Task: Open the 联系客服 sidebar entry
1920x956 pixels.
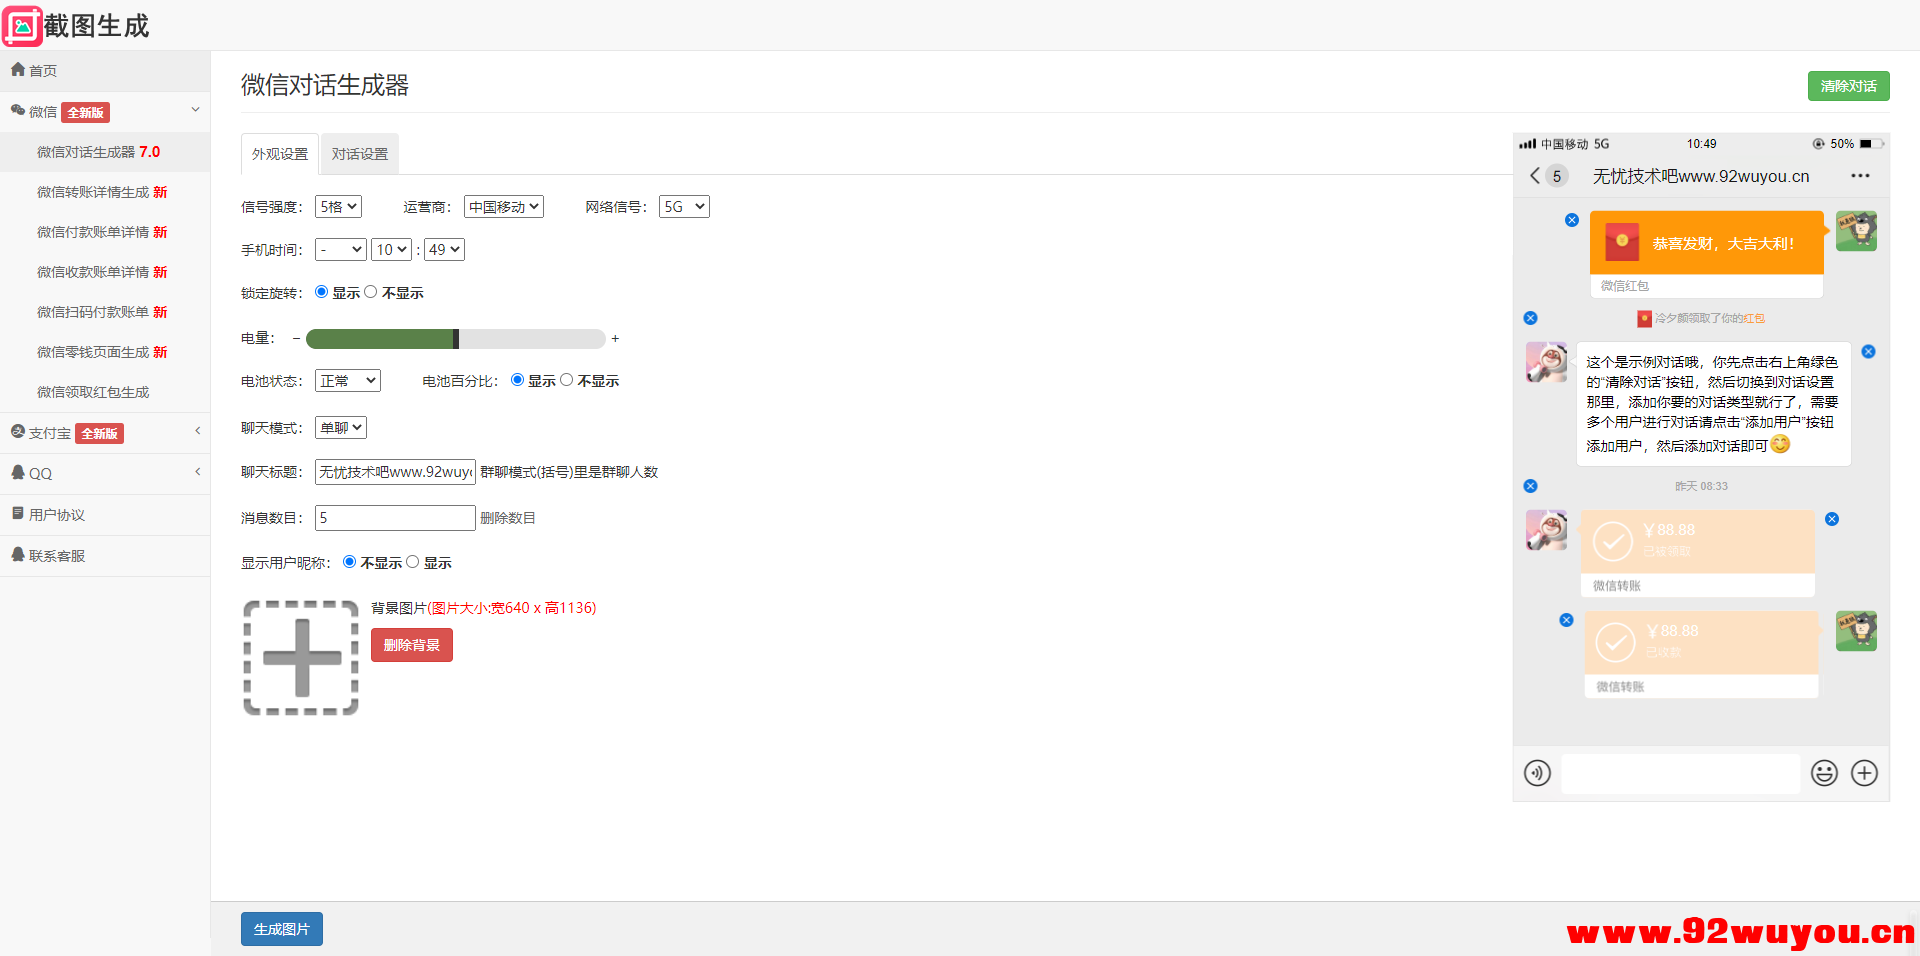Action: (x=57, y=555)
